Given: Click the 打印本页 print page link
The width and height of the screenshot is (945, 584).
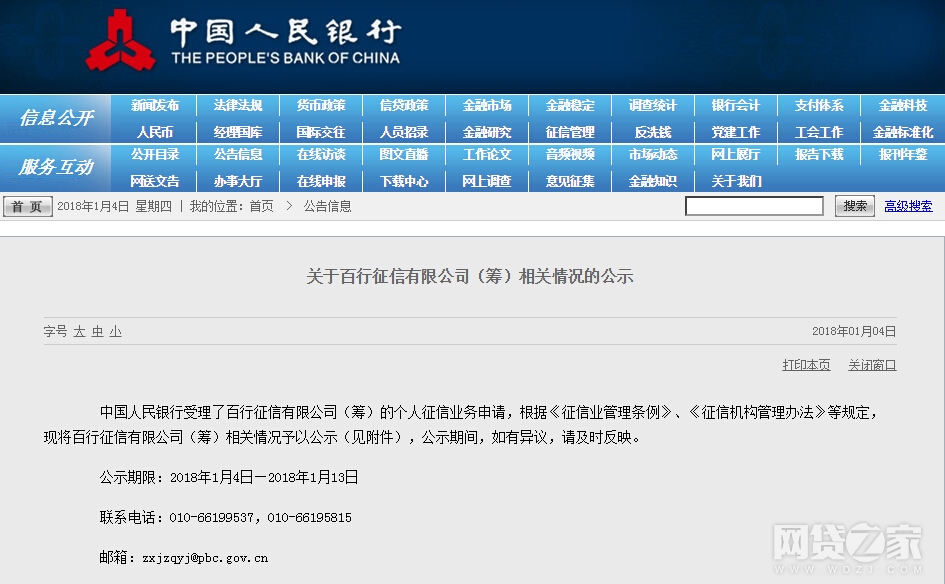Looking at the screenshot, I should point(806,365).
